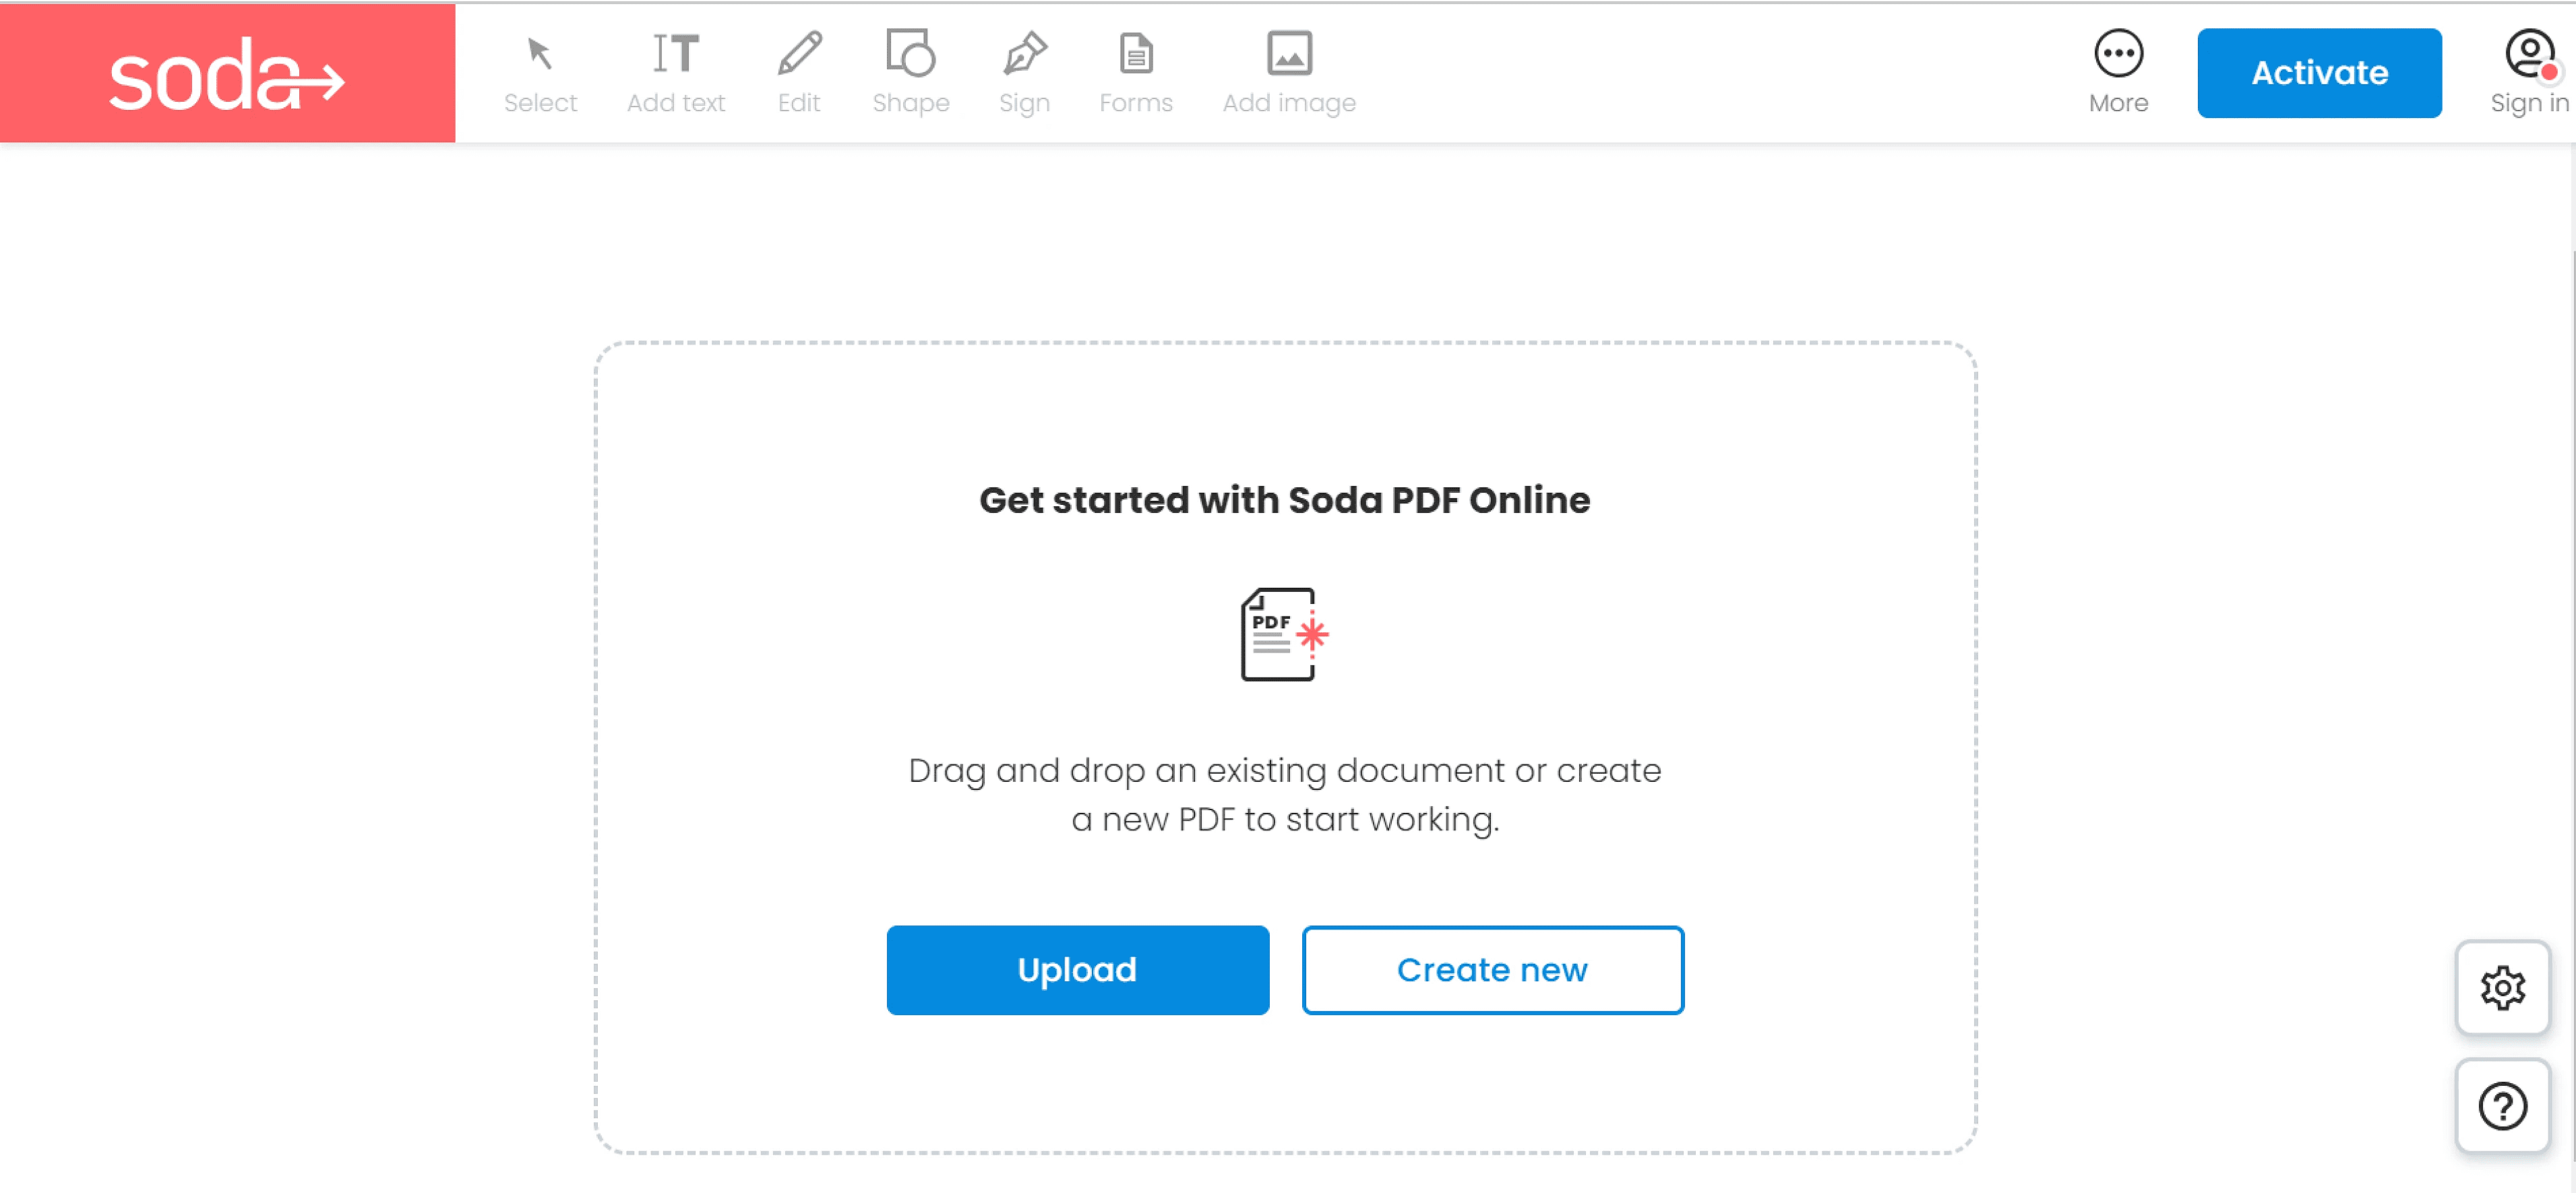
Task: Open the Shape tool
Action: [x=910, y=73]
